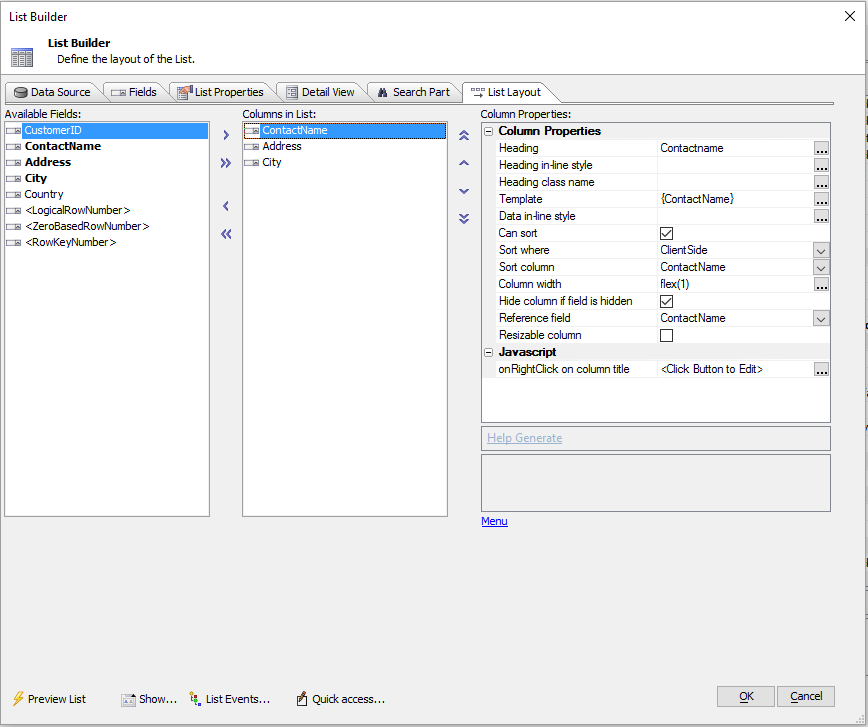Click the Preview List lightning icon

[18, 699]
